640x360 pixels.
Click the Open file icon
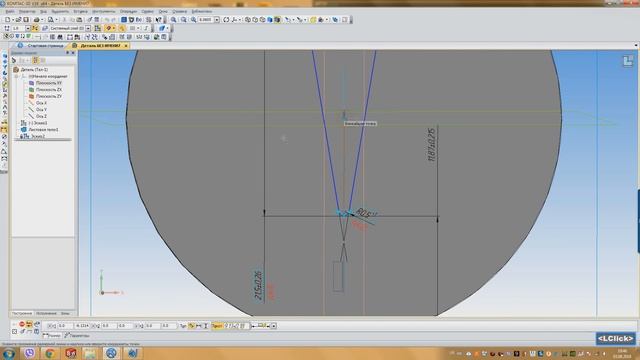point(19,20)
